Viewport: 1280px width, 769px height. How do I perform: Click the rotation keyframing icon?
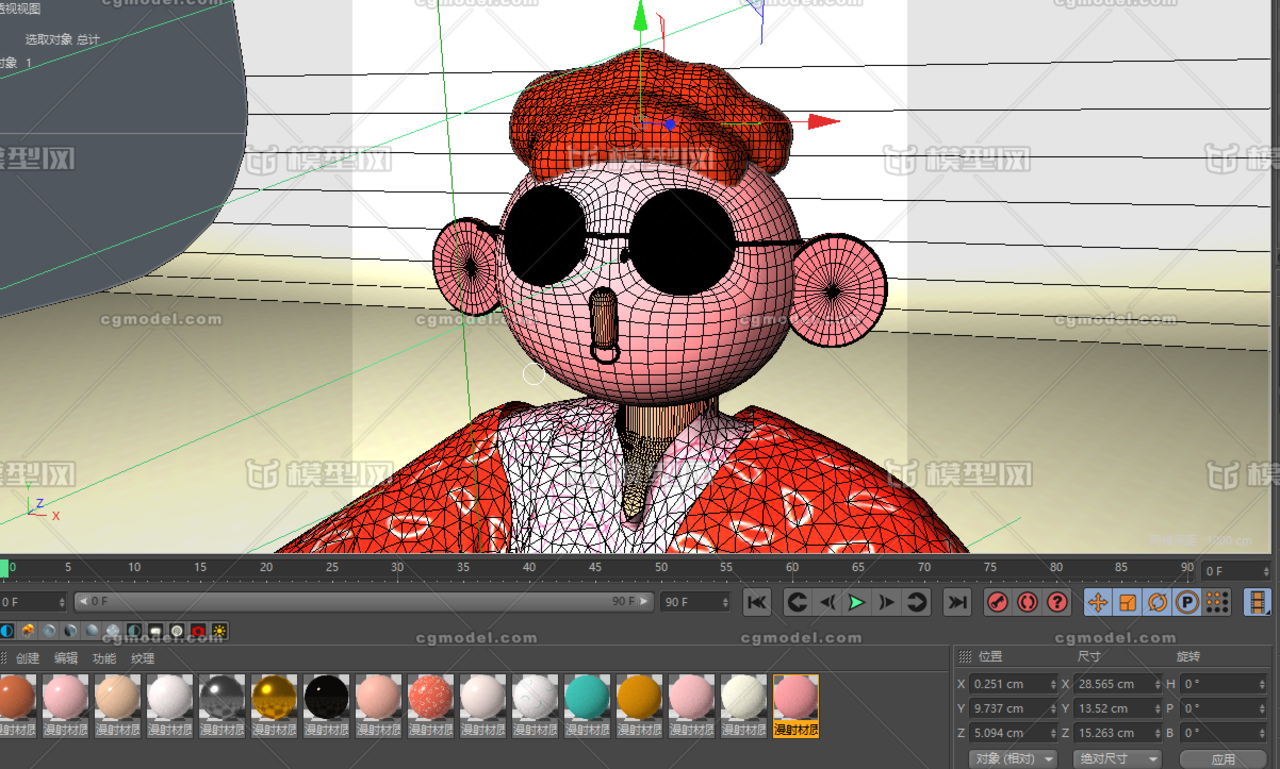click(x=1158, y=602)
